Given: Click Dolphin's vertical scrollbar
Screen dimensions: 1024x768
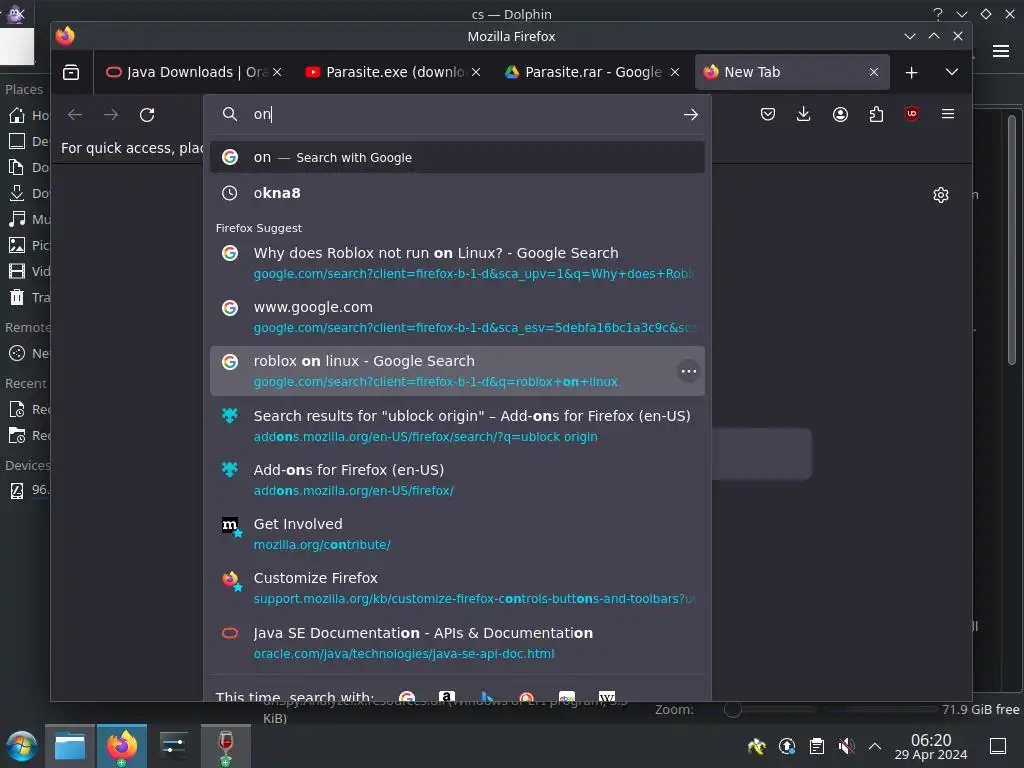Looking at the screenshot, I should (x=1012, y=240).
